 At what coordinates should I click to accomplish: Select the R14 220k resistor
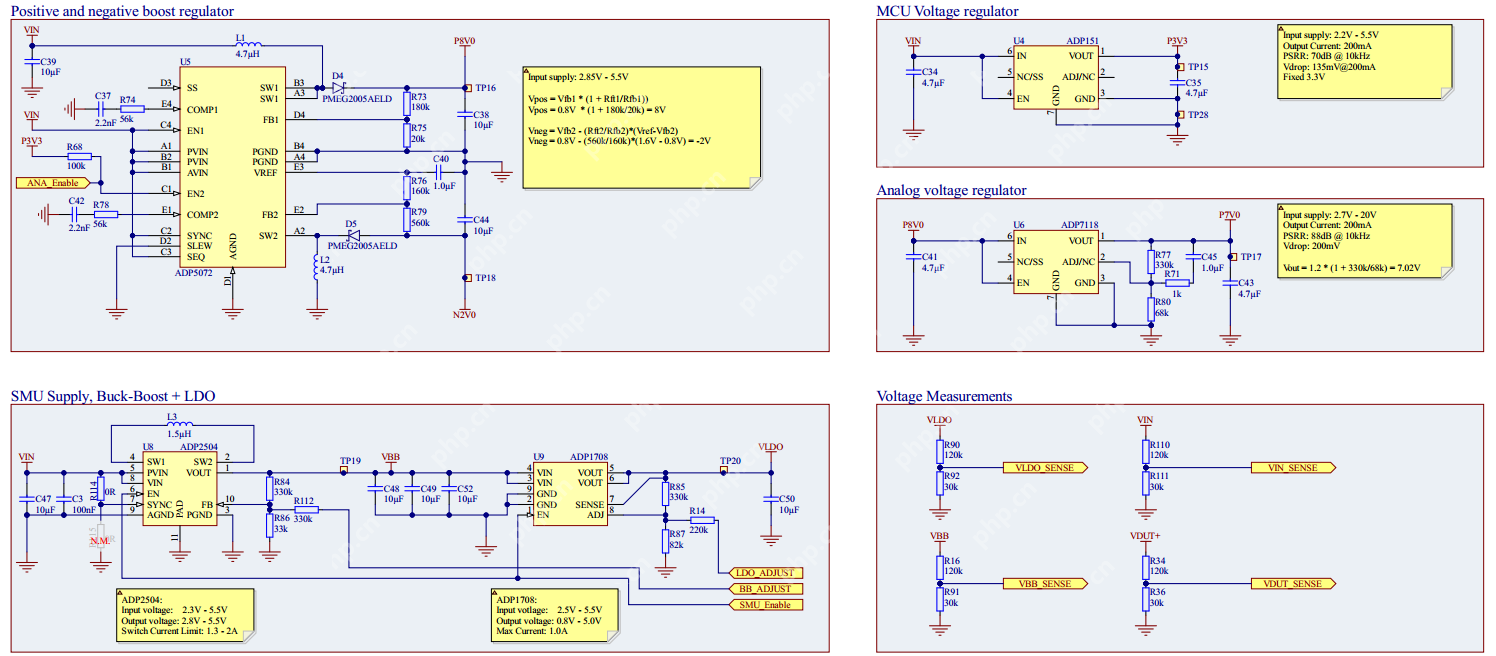tap(701, 520)
